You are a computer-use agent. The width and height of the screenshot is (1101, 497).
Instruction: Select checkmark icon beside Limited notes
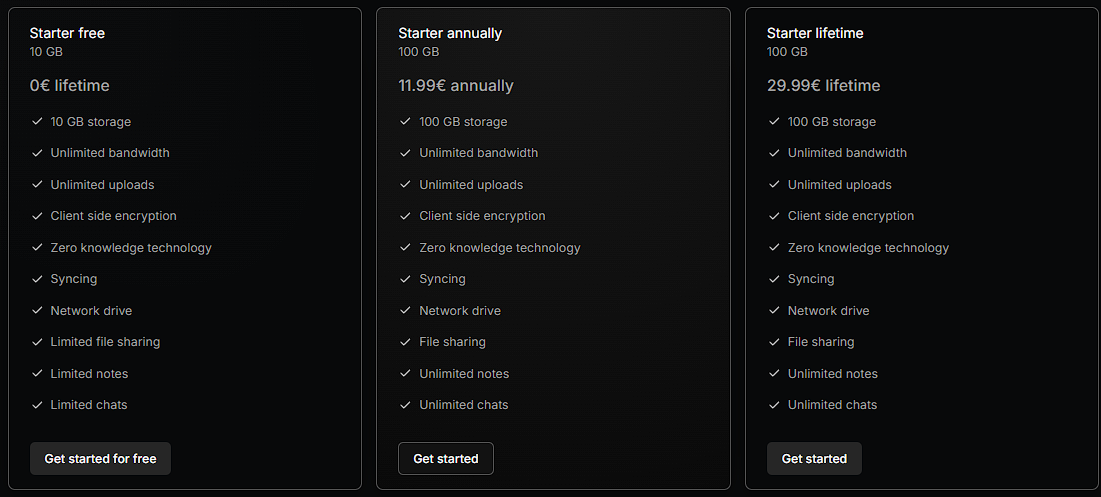(x=37, y=374)
